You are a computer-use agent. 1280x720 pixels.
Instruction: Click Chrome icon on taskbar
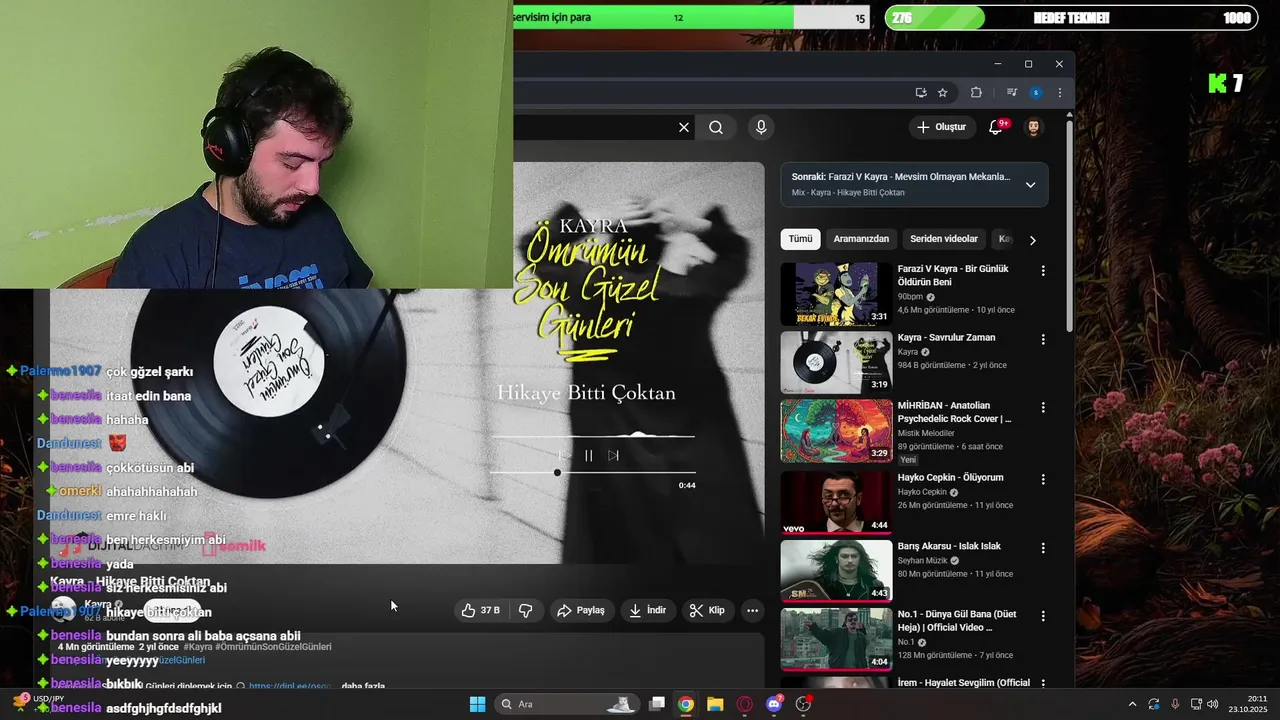686,704
